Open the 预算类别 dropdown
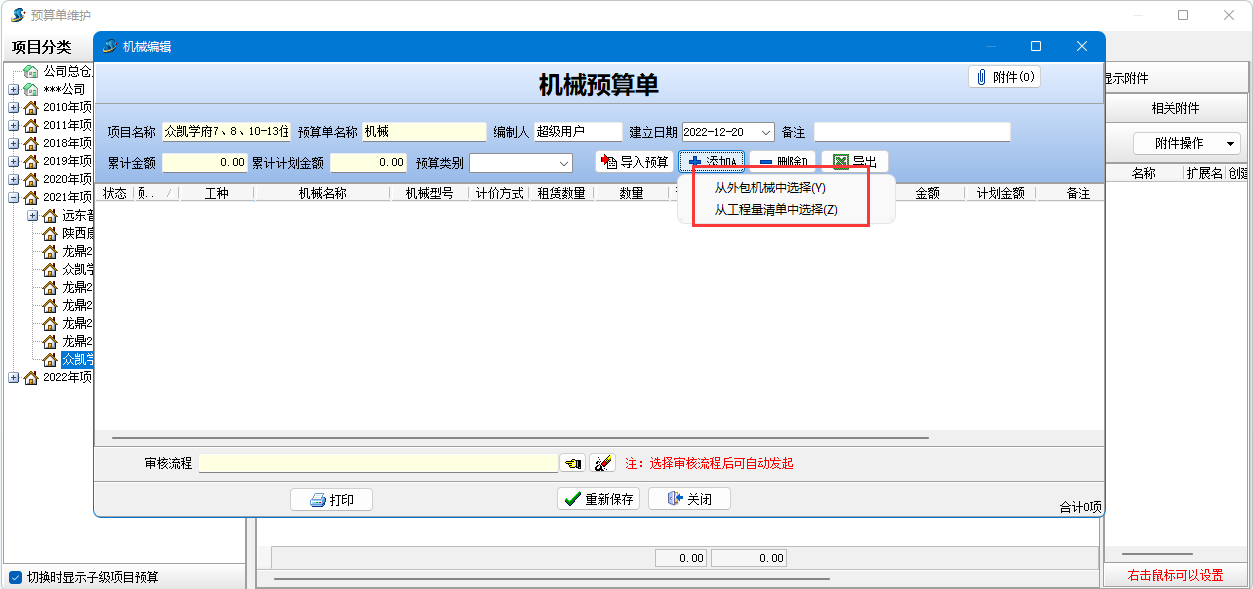Image resolution: width=1253 pixels, height=589 pixels. tap(565, 163)
